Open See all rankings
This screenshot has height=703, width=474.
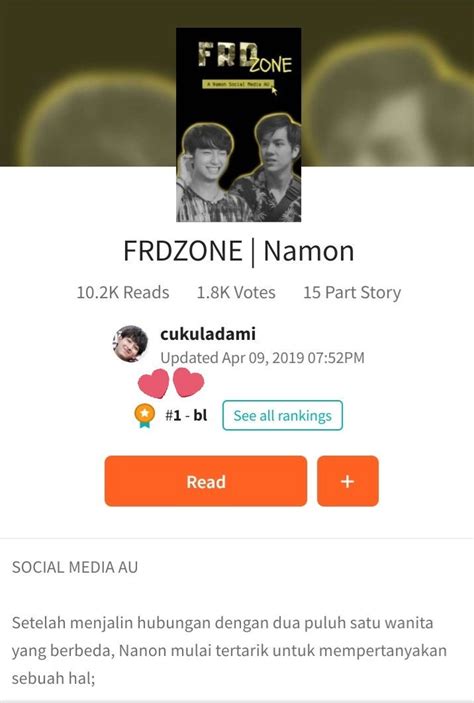click(x=283, y=415)
